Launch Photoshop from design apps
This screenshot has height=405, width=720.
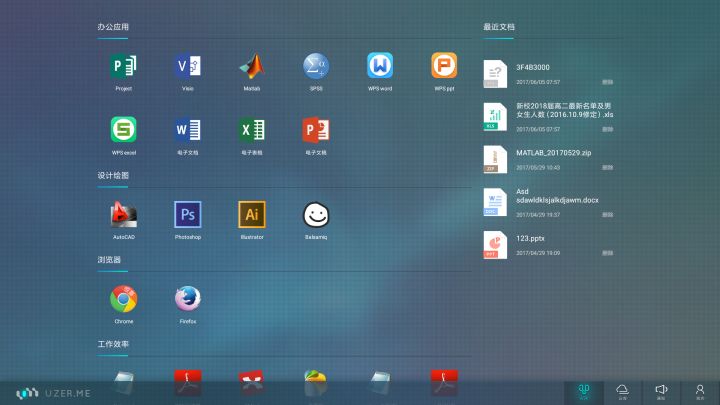tap(187, 214)
